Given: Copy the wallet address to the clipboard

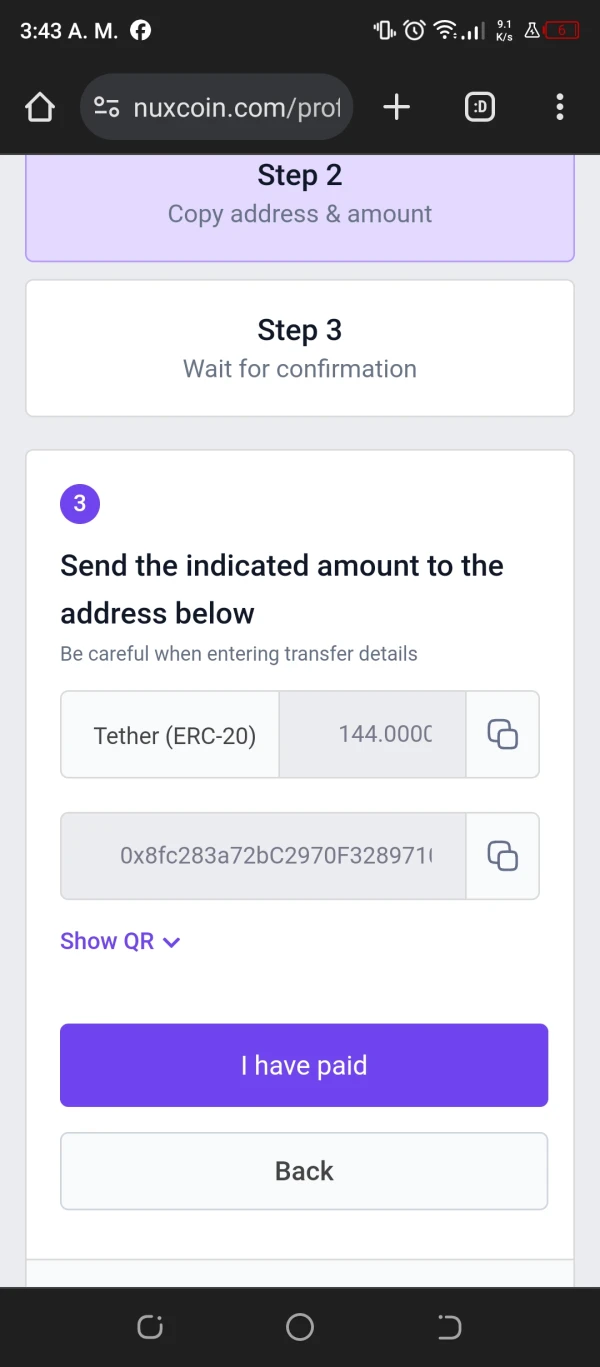Looking at the screenshot, I should pyautogui.click(x=502, y=856).
